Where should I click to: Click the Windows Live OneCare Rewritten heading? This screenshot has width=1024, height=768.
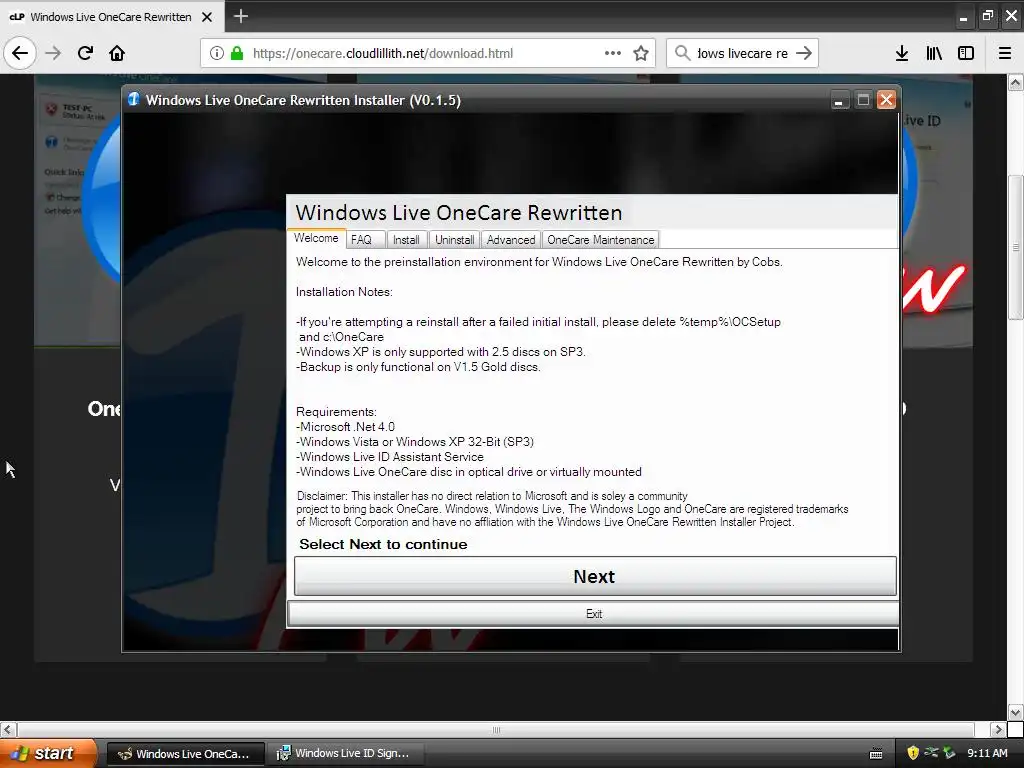[x=458, y=212]
